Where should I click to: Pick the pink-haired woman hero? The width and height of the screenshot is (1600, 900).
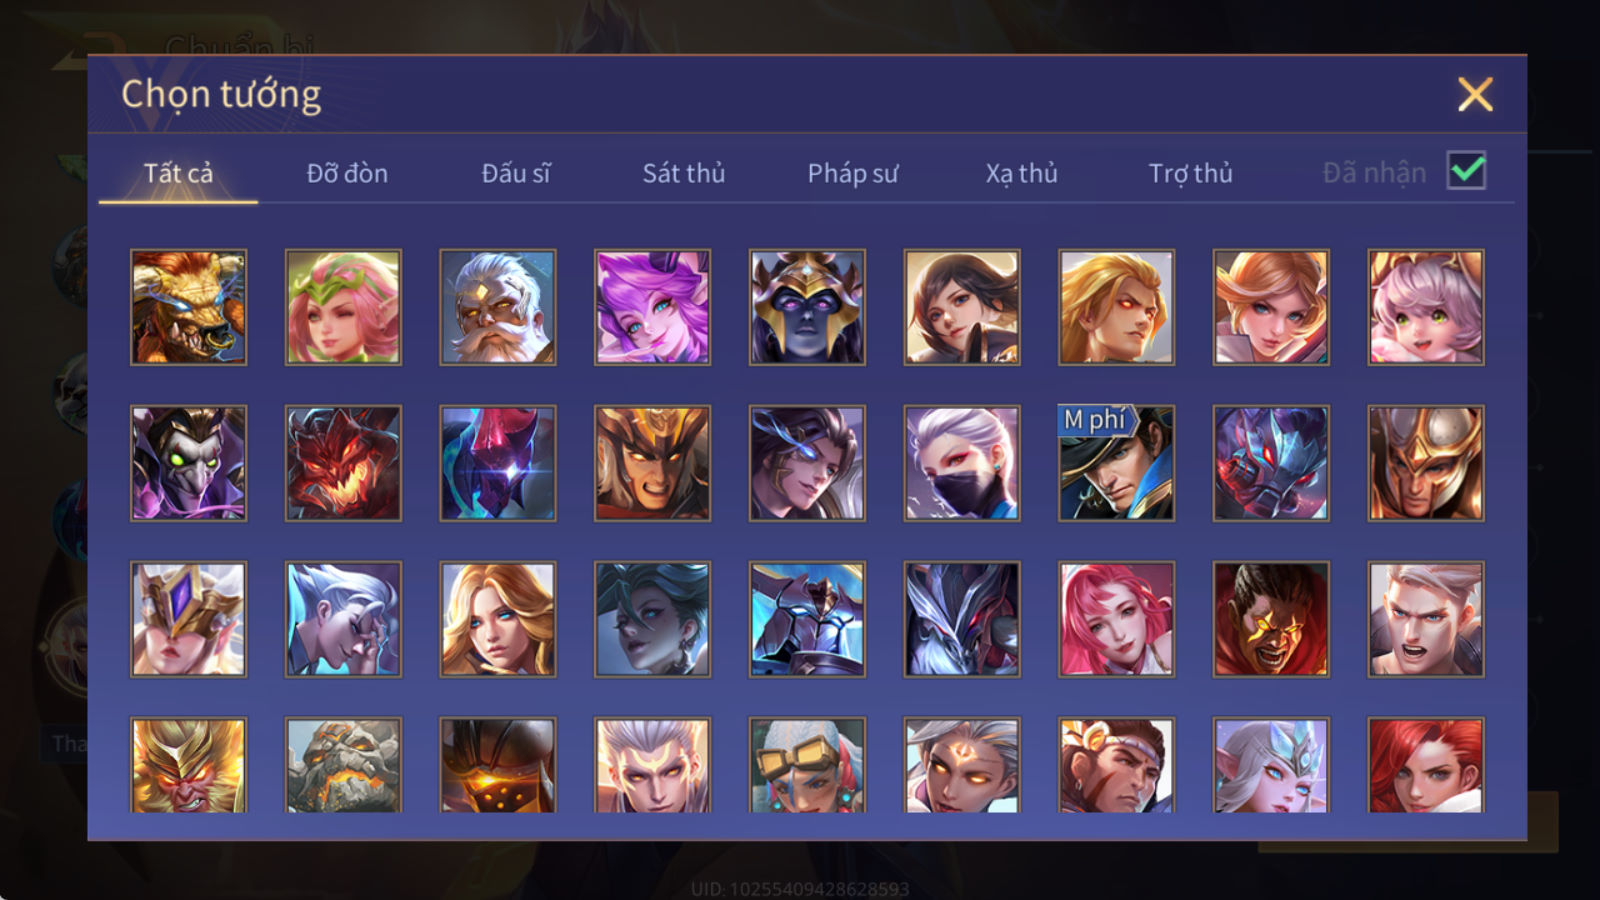(1116, 619)
